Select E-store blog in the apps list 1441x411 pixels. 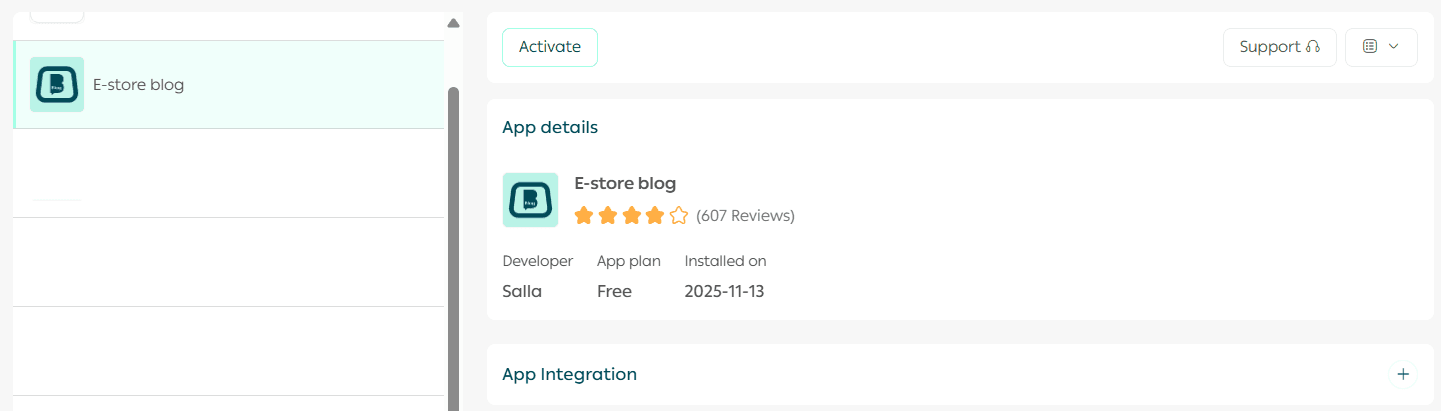coord(138,85)
